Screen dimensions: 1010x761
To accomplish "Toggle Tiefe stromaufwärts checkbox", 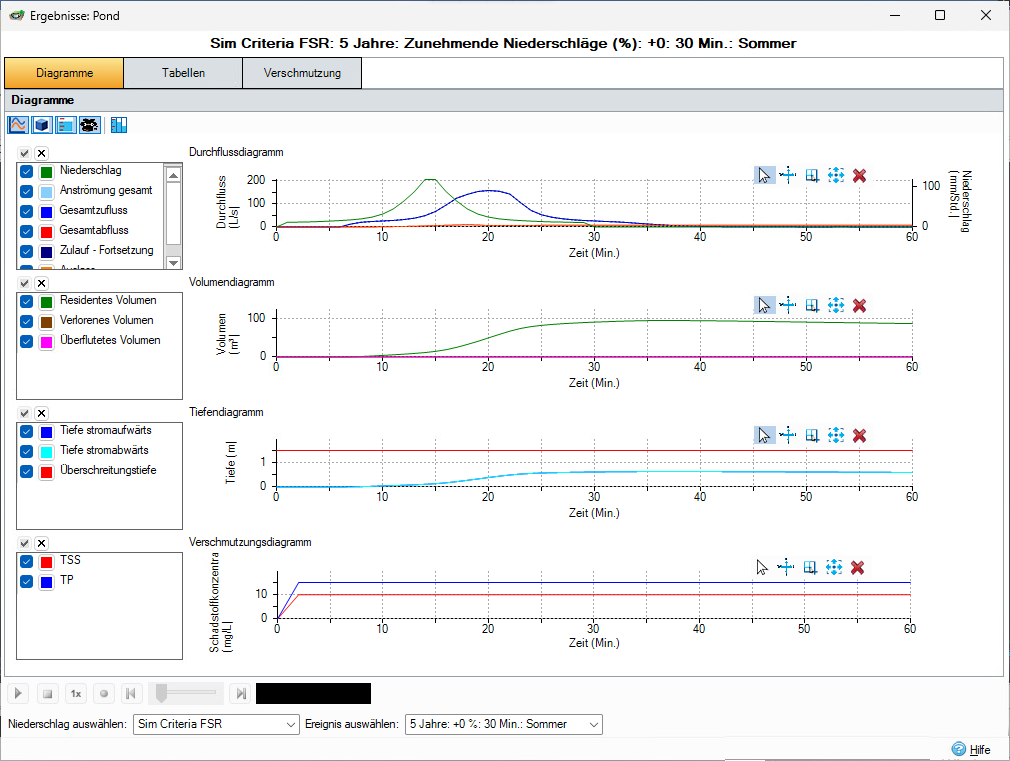I will pyautogui.click(x=26, y=432).
